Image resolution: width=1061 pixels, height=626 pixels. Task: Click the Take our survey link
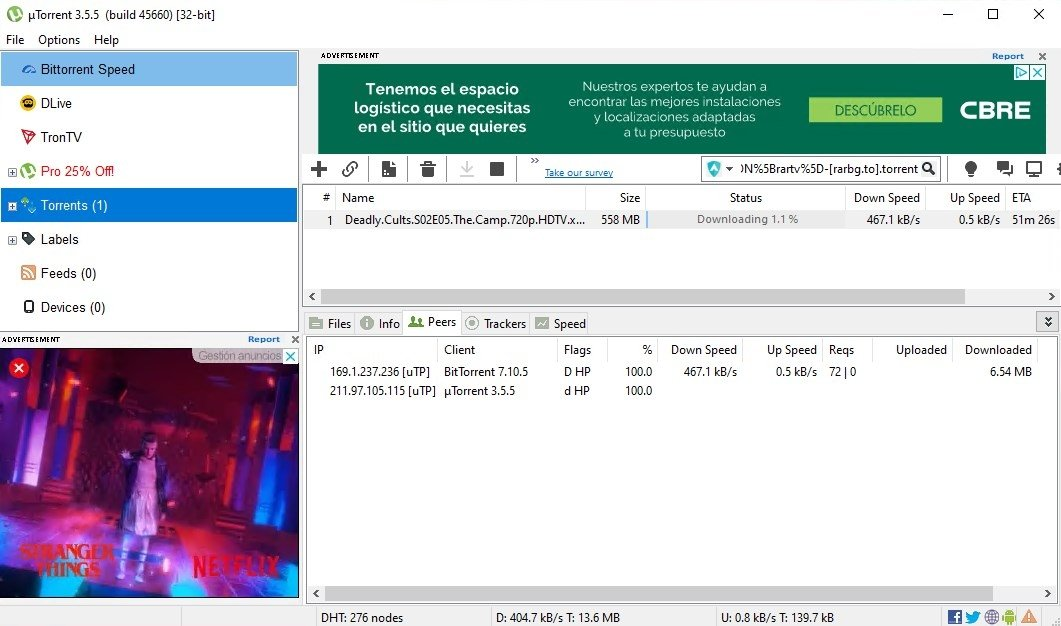tap(578, 173)
